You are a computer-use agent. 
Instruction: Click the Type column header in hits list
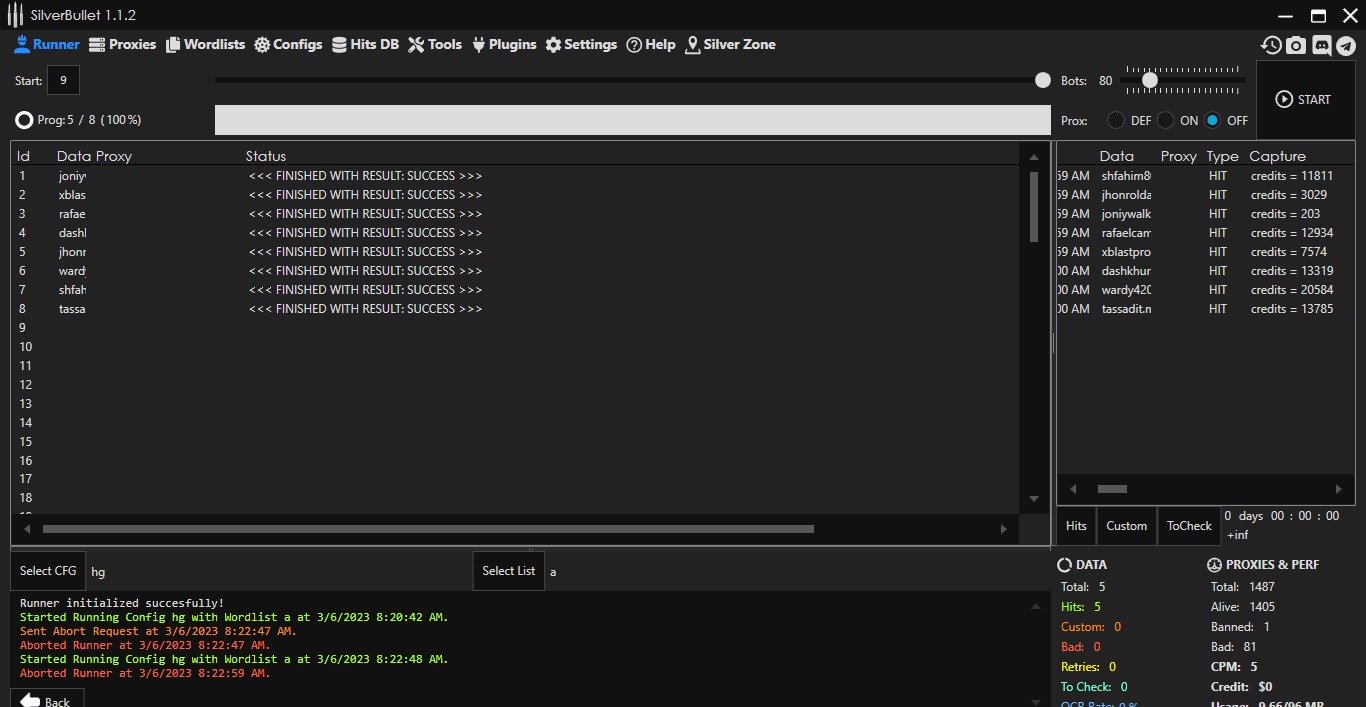pyautogui.click(x=1222, y=156)
